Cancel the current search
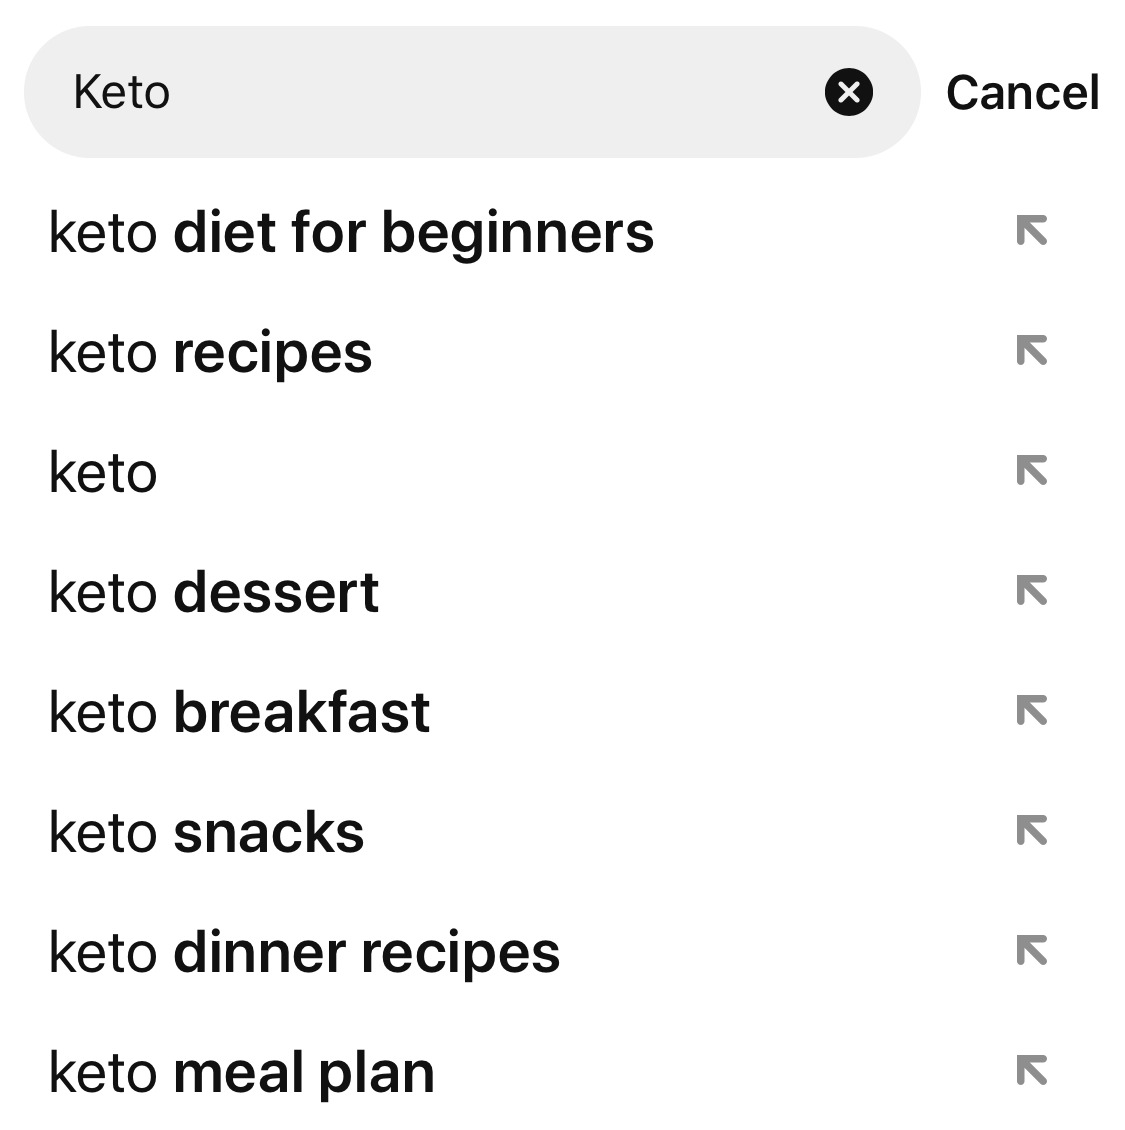Image resolution: width=1125 pixels, height=1130 pixels. (x=1023, y=93)
